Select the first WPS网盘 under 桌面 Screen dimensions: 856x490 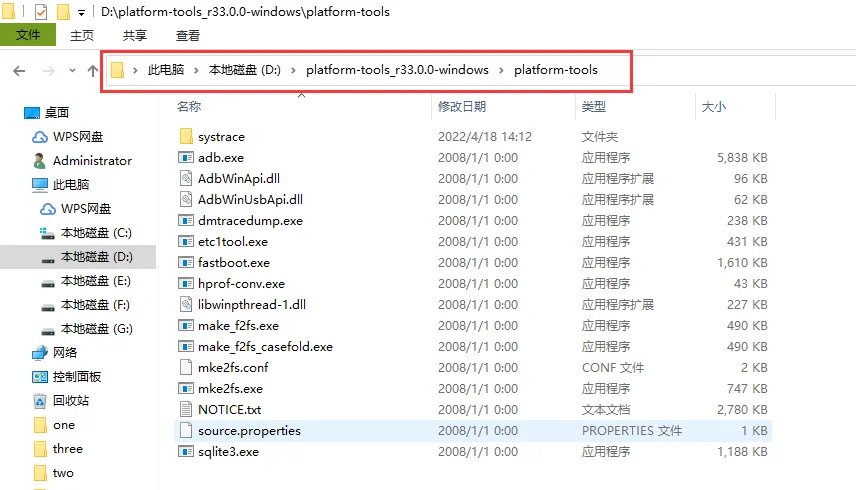(x=78, y=137)
